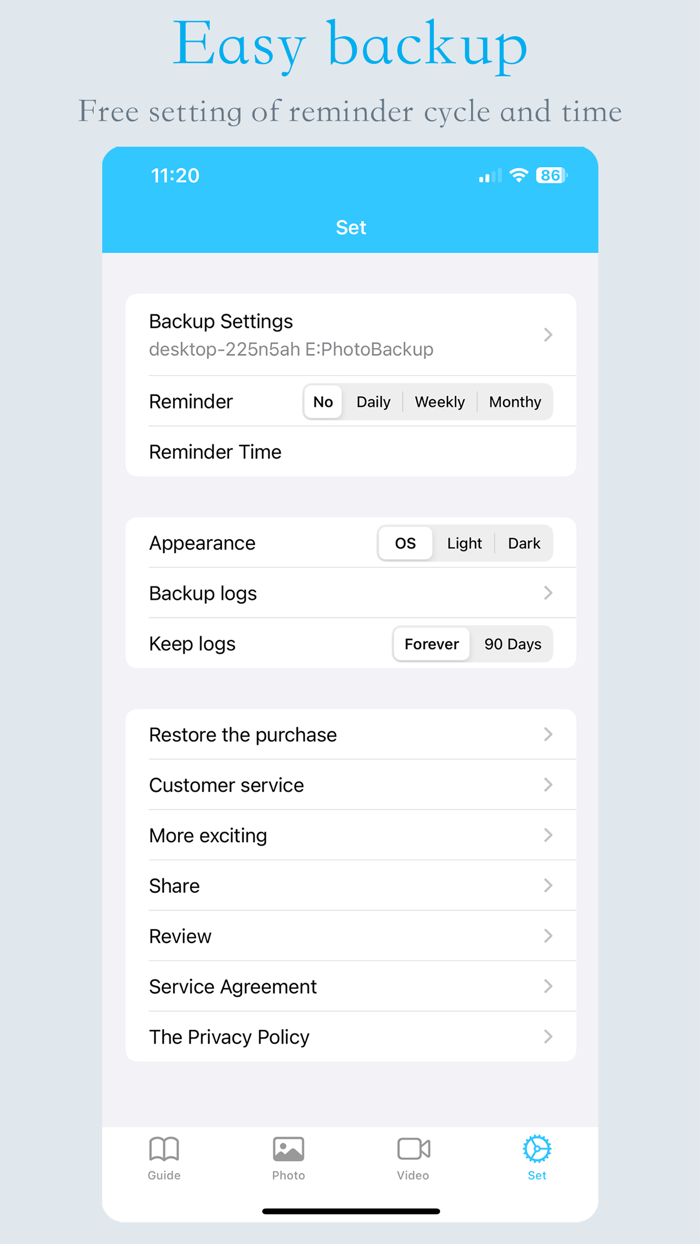Tap the Reminder Time row
This screenshot has height=1244, width=700.
(350, 451)
